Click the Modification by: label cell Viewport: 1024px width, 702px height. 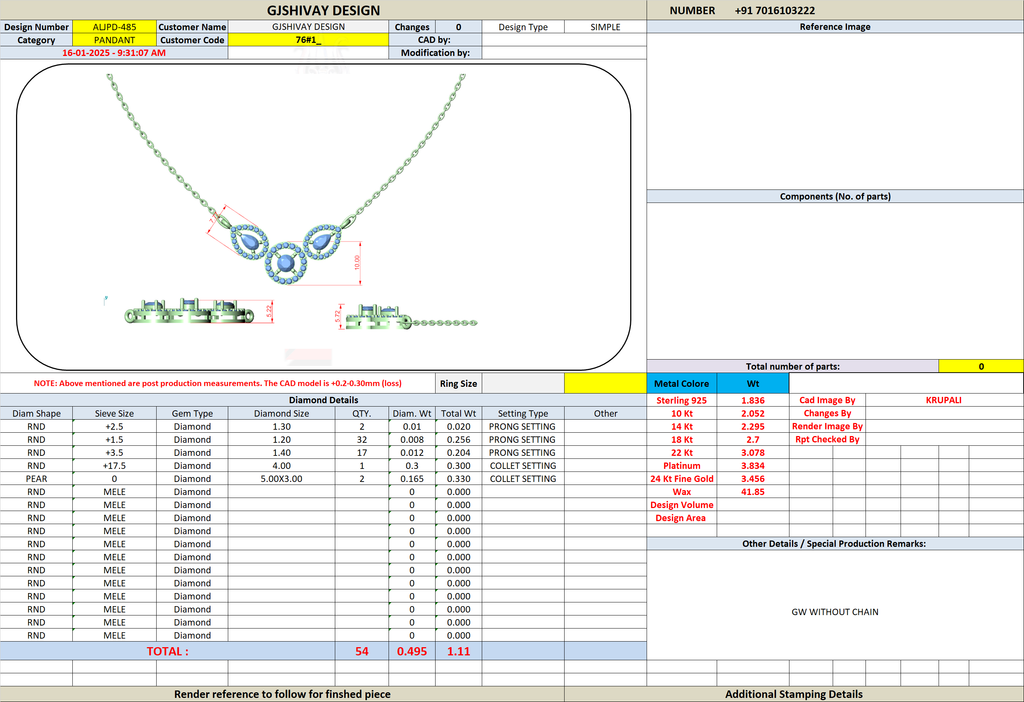(x=435, y=53)
